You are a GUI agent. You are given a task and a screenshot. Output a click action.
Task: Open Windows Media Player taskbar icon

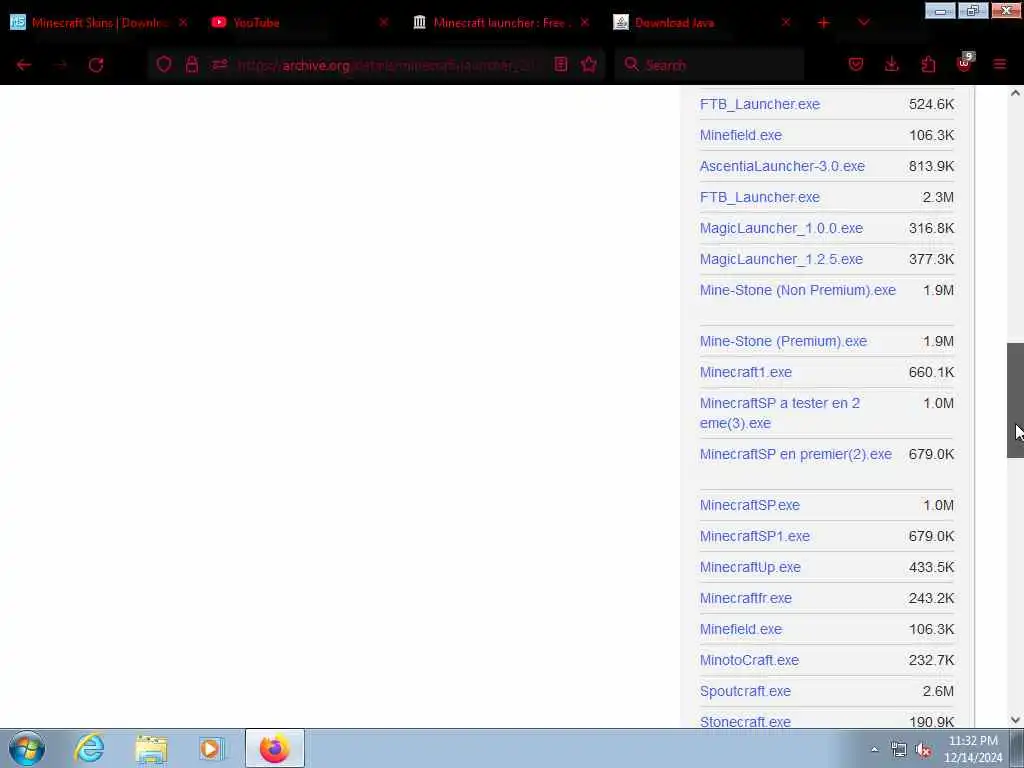[212, 748]
